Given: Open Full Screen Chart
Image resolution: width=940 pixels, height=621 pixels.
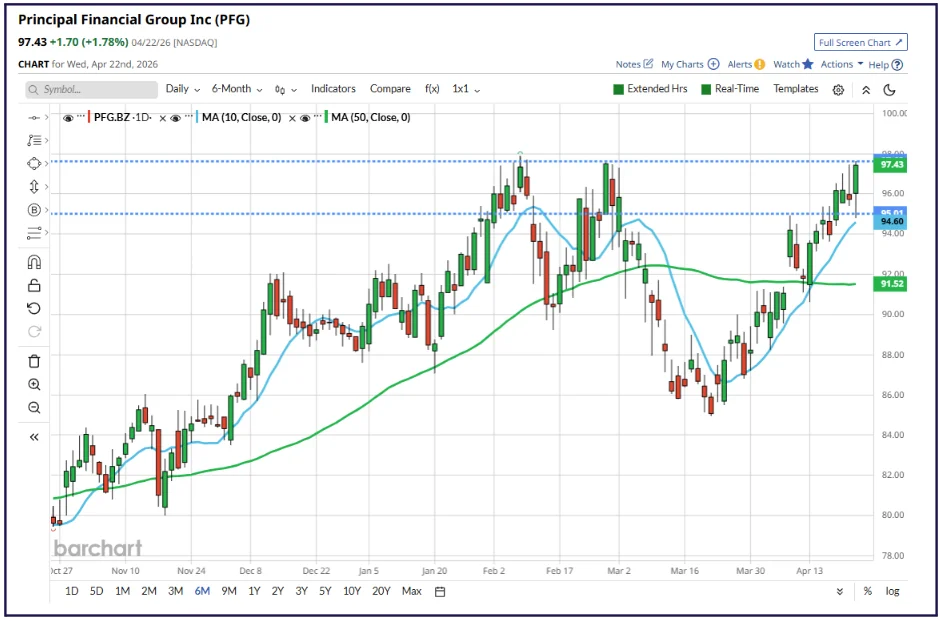Looking at the screenshot, I should [861, 43].
